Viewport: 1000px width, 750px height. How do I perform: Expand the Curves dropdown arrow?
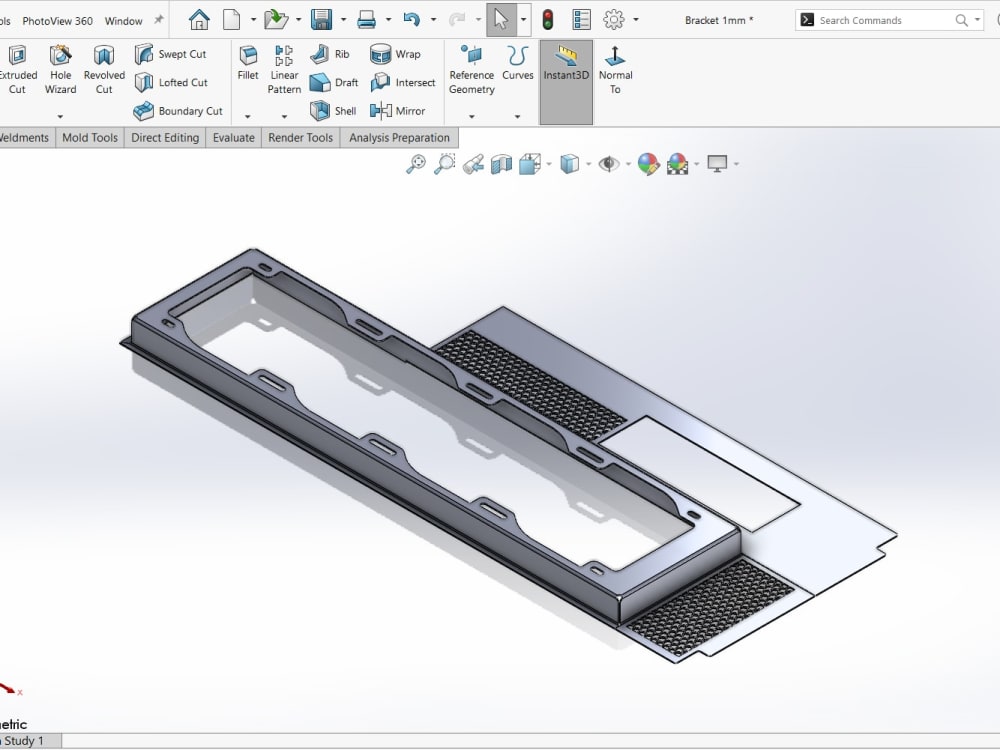pos(517,117)
